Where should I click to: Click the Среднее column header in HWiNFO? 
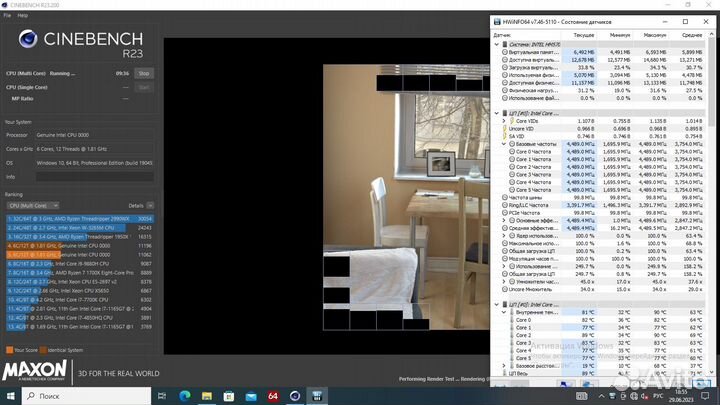(687, 35)
